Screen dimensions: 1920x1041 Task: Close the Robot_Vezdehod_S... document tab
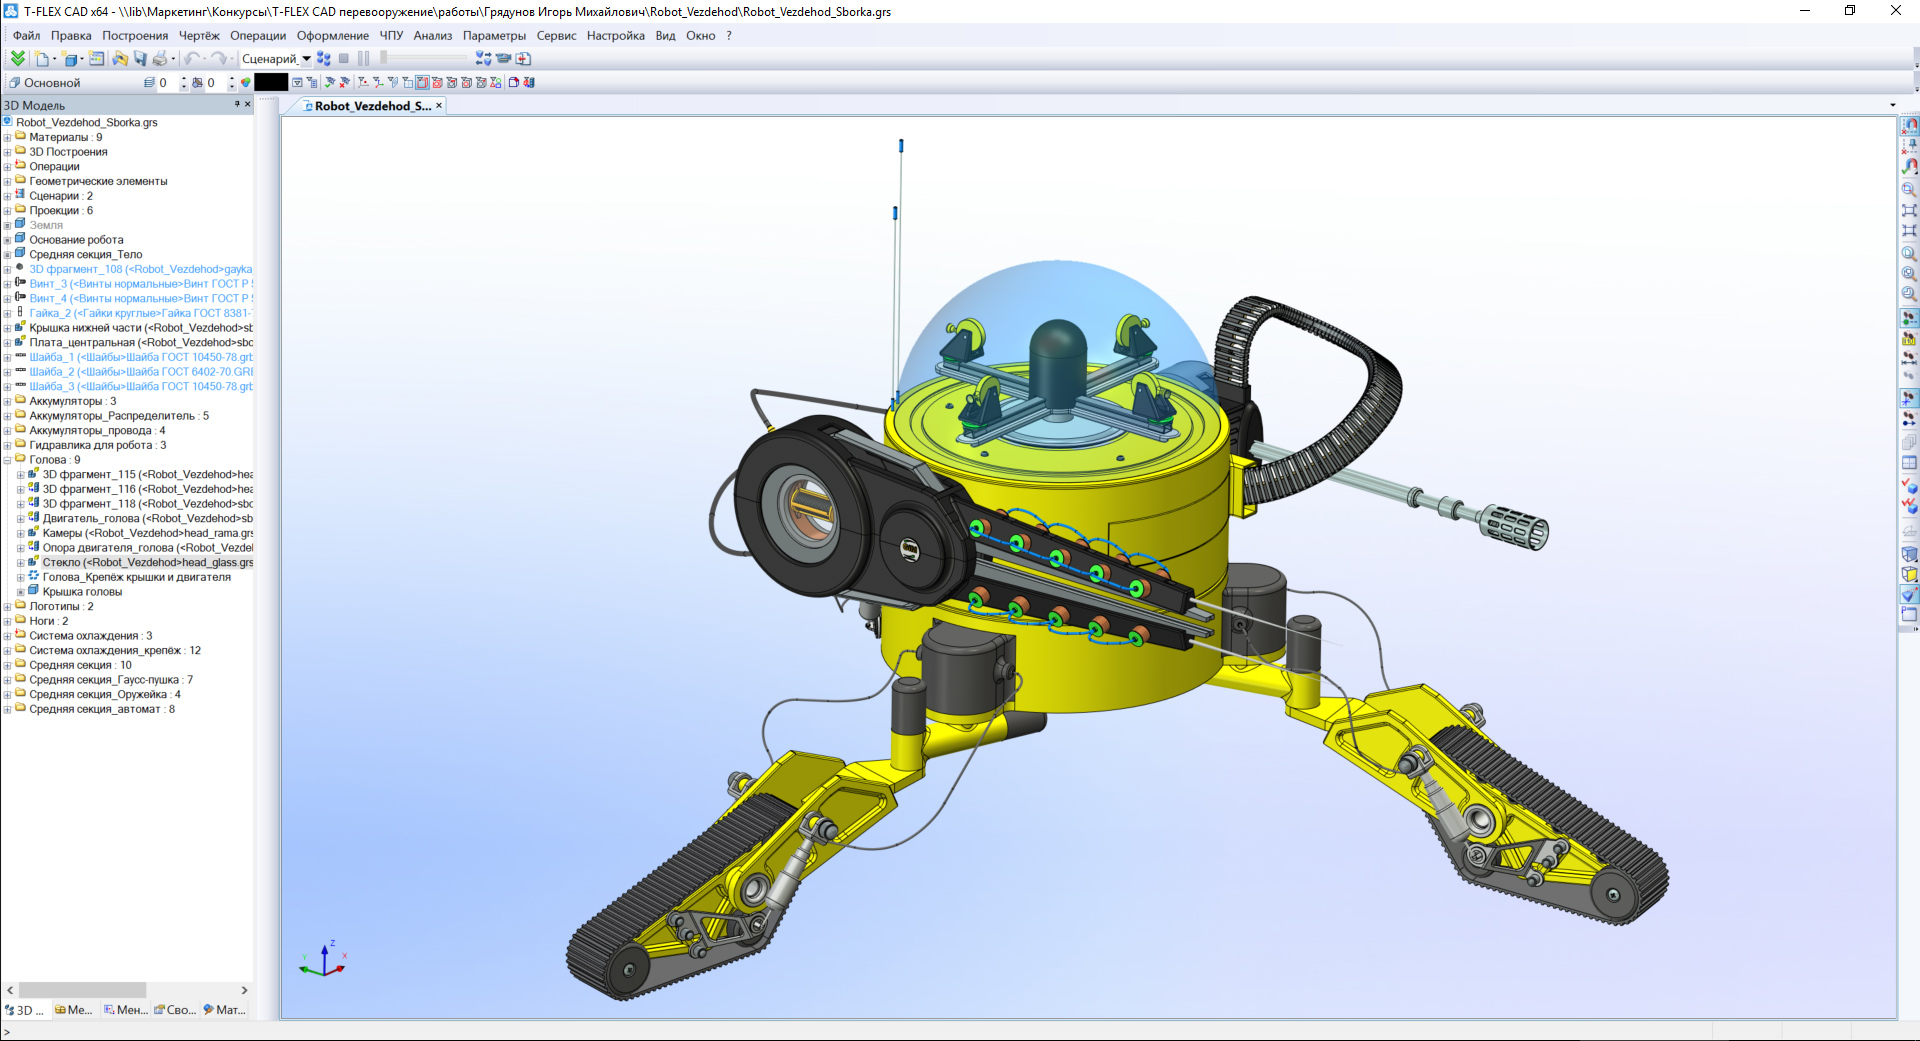click(x=439, y=106)
